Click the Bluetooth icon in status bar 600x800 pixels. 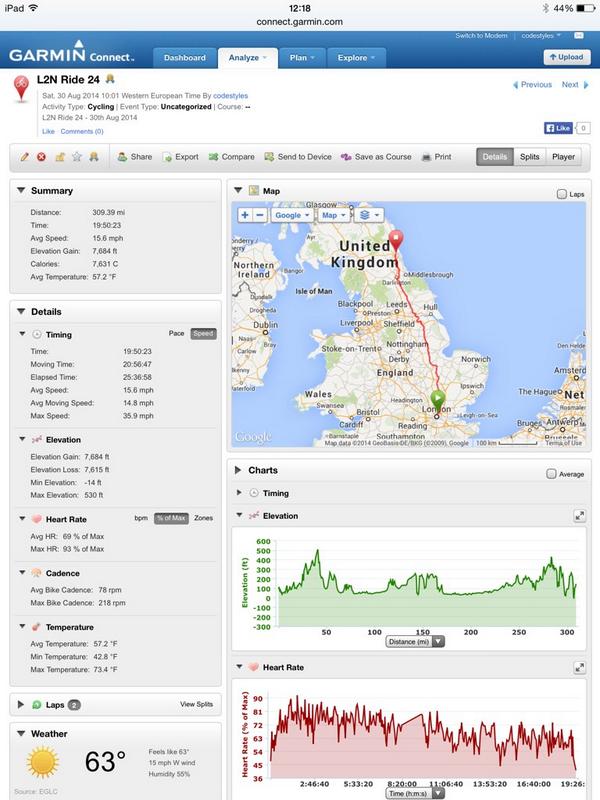click(x=545, y=8)
